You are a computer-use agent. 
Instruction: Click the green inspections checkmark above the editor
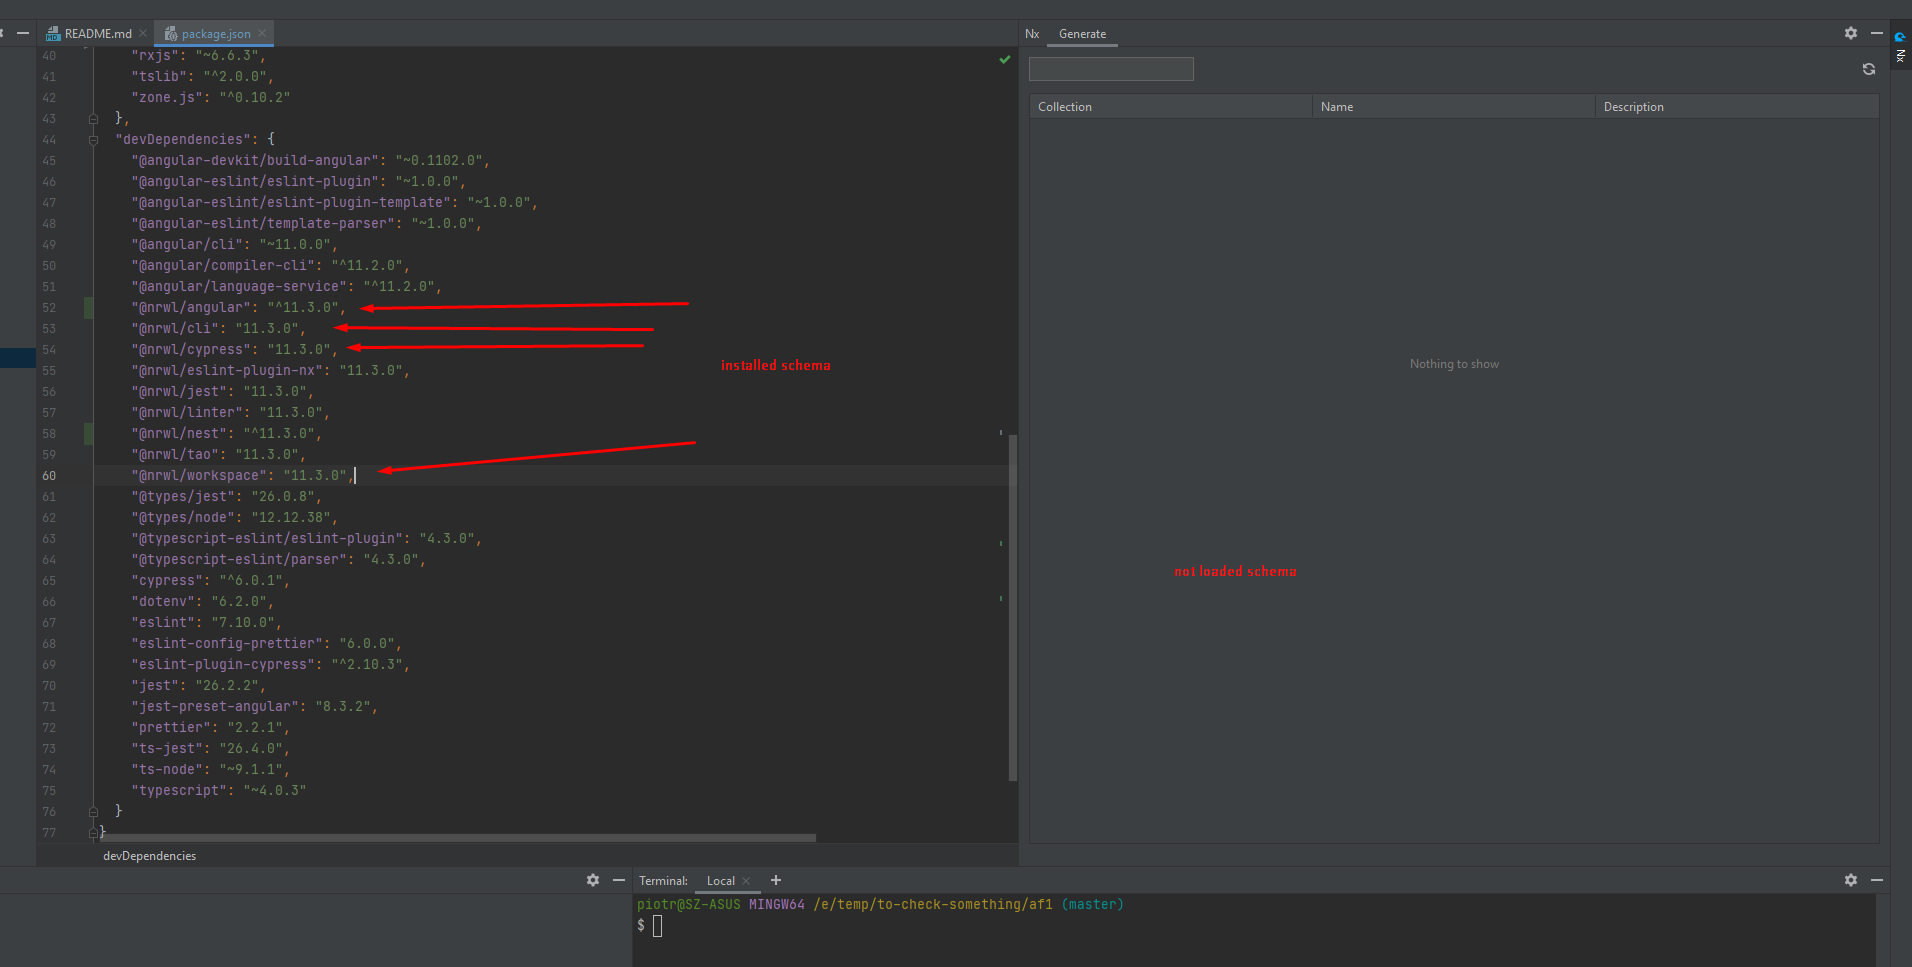pyautogui.click(x=1004, y=60)
